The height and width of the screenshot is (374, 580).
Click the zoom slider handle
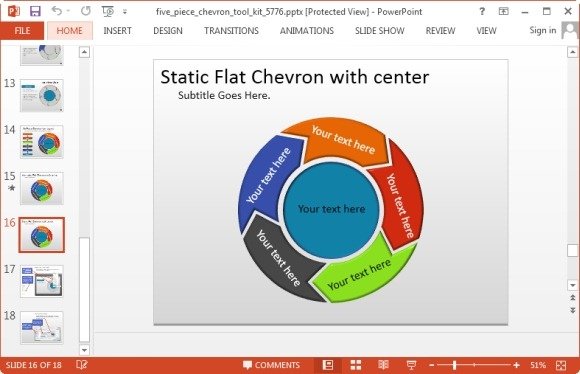coord(454,365)
